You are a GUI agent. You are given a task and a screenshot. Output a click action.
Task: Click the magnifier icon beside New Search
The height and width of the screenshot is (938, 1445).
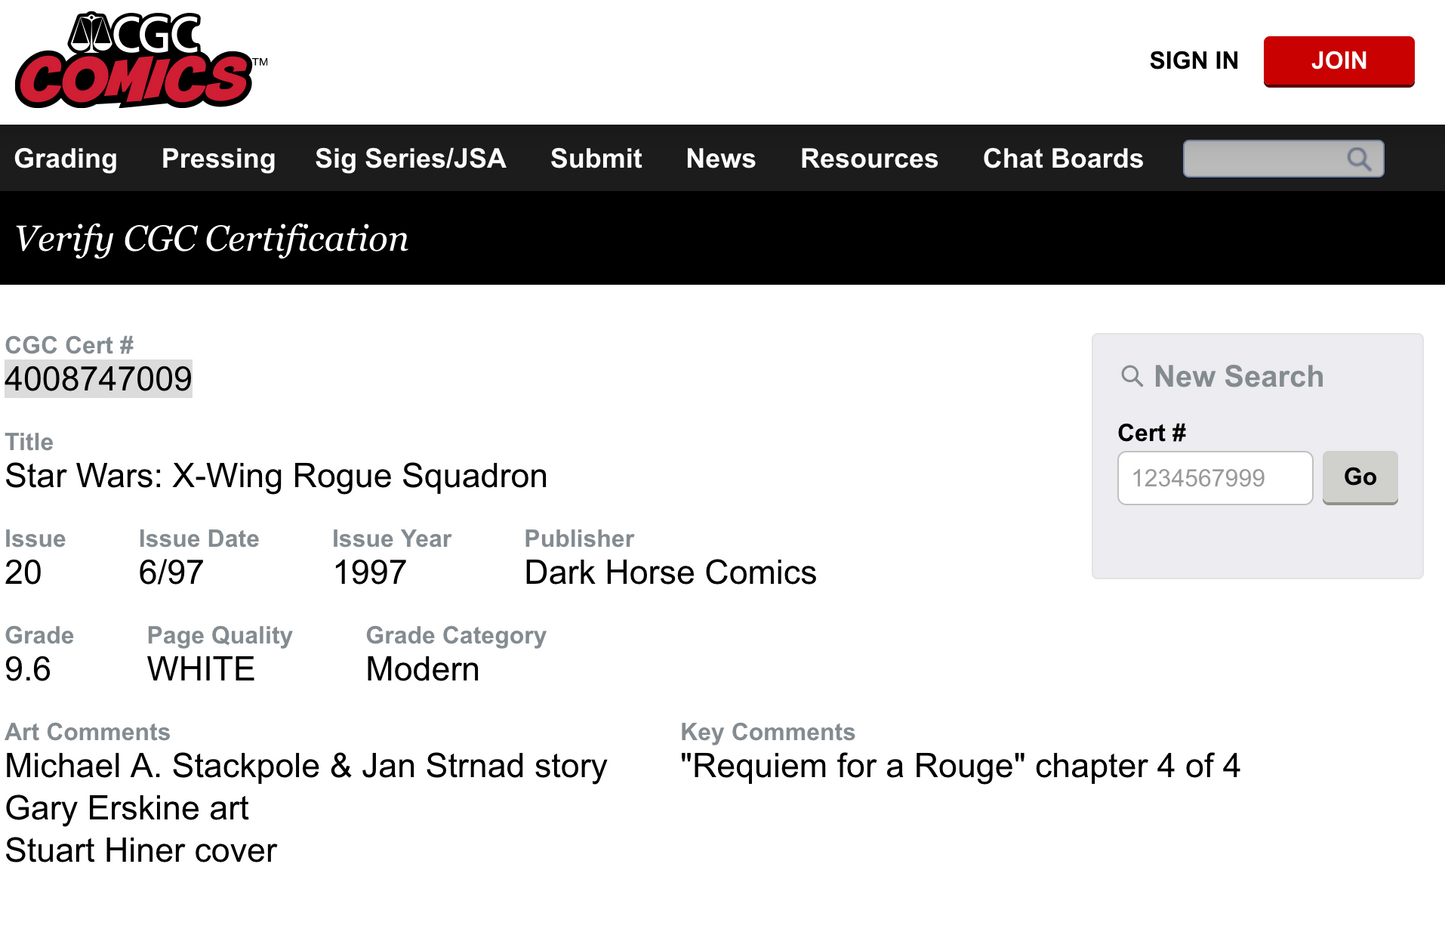click(x=1132, y=376)
